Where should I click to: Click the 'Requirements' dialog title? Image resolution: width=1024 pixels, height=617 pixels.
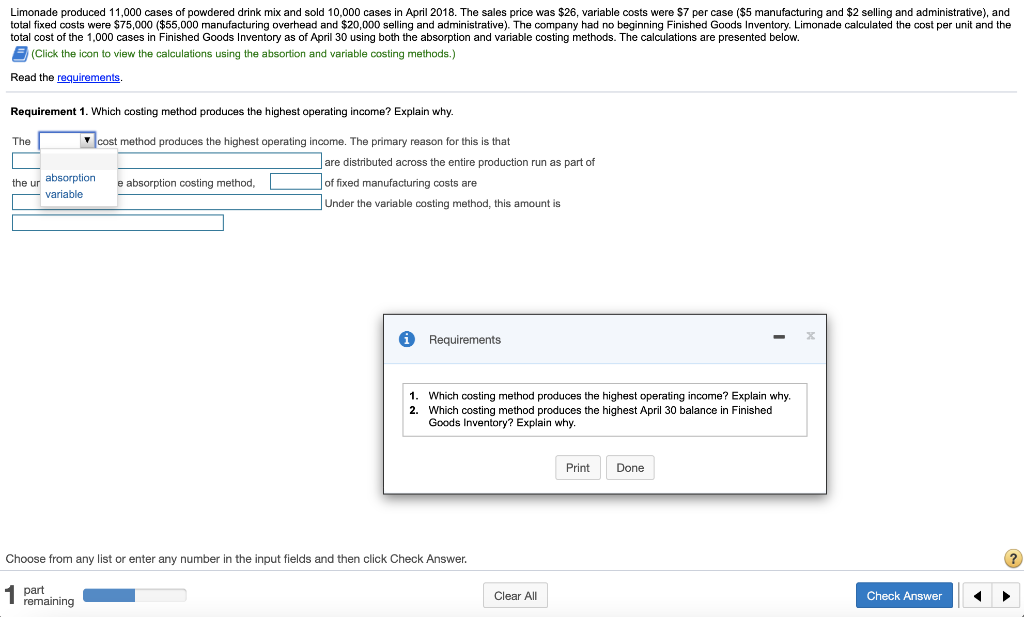pos(465,340)
